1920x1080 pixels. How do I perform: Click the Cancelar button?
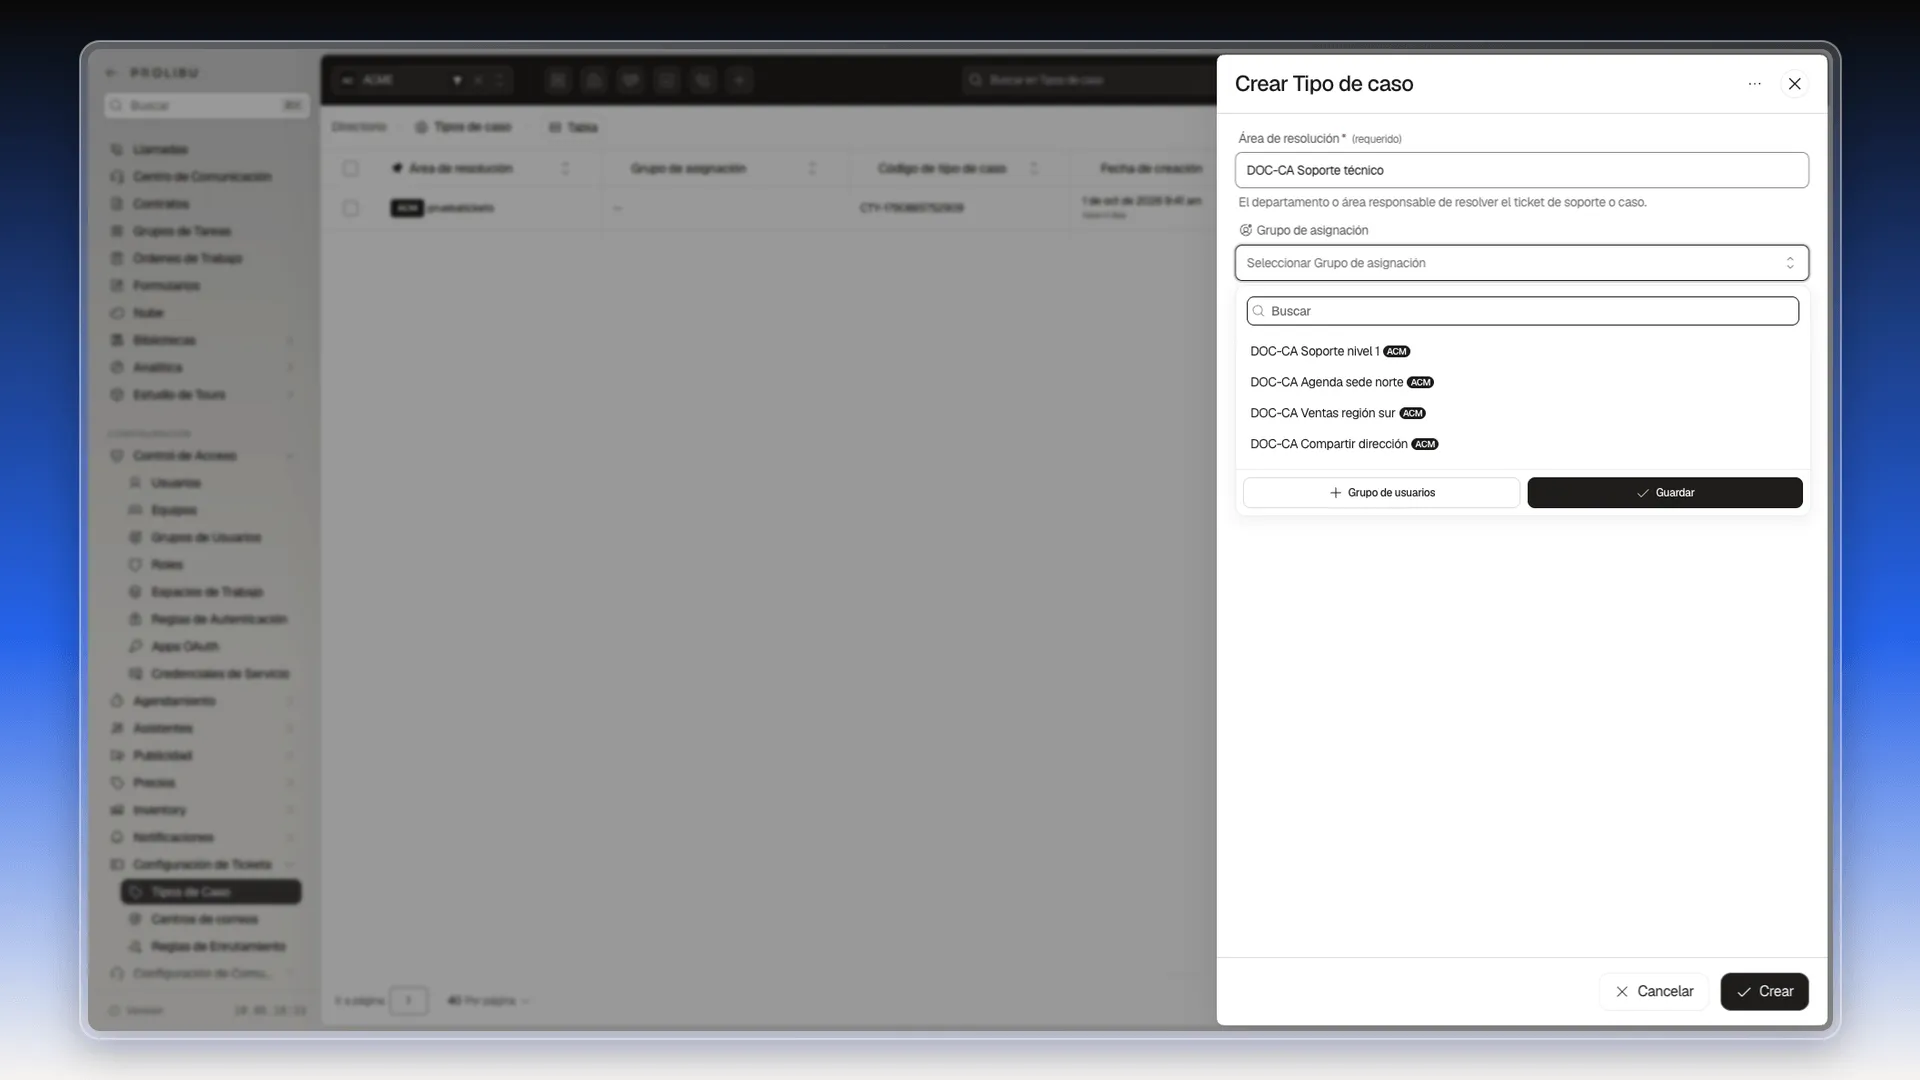click(x=1653, y=991)
